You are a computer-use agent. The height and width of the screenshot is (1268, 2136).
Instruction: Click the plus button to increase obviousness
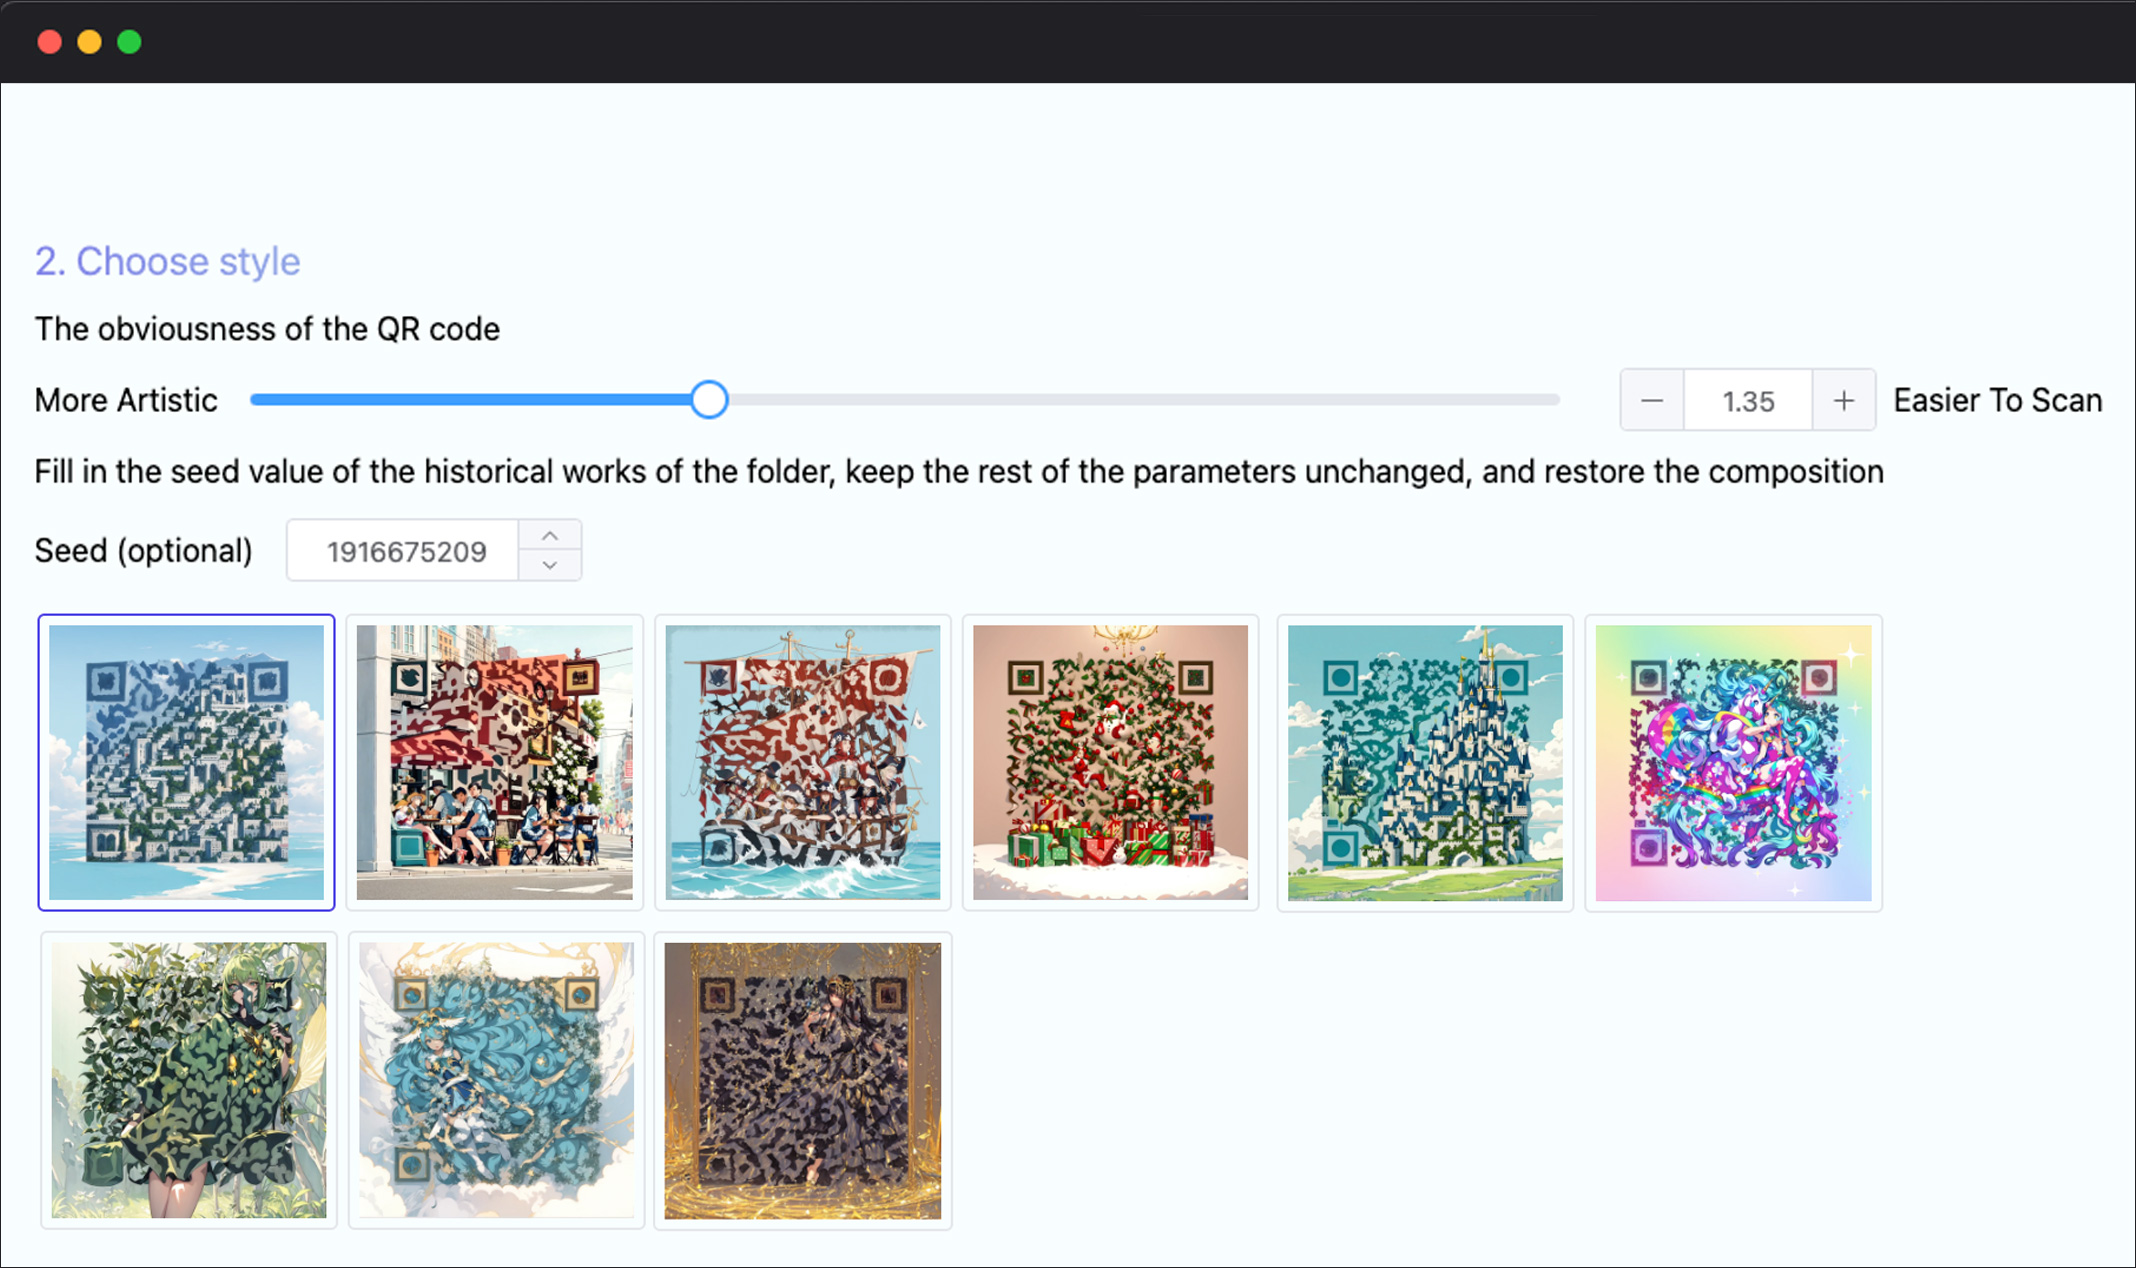[x=1844, y=401]
